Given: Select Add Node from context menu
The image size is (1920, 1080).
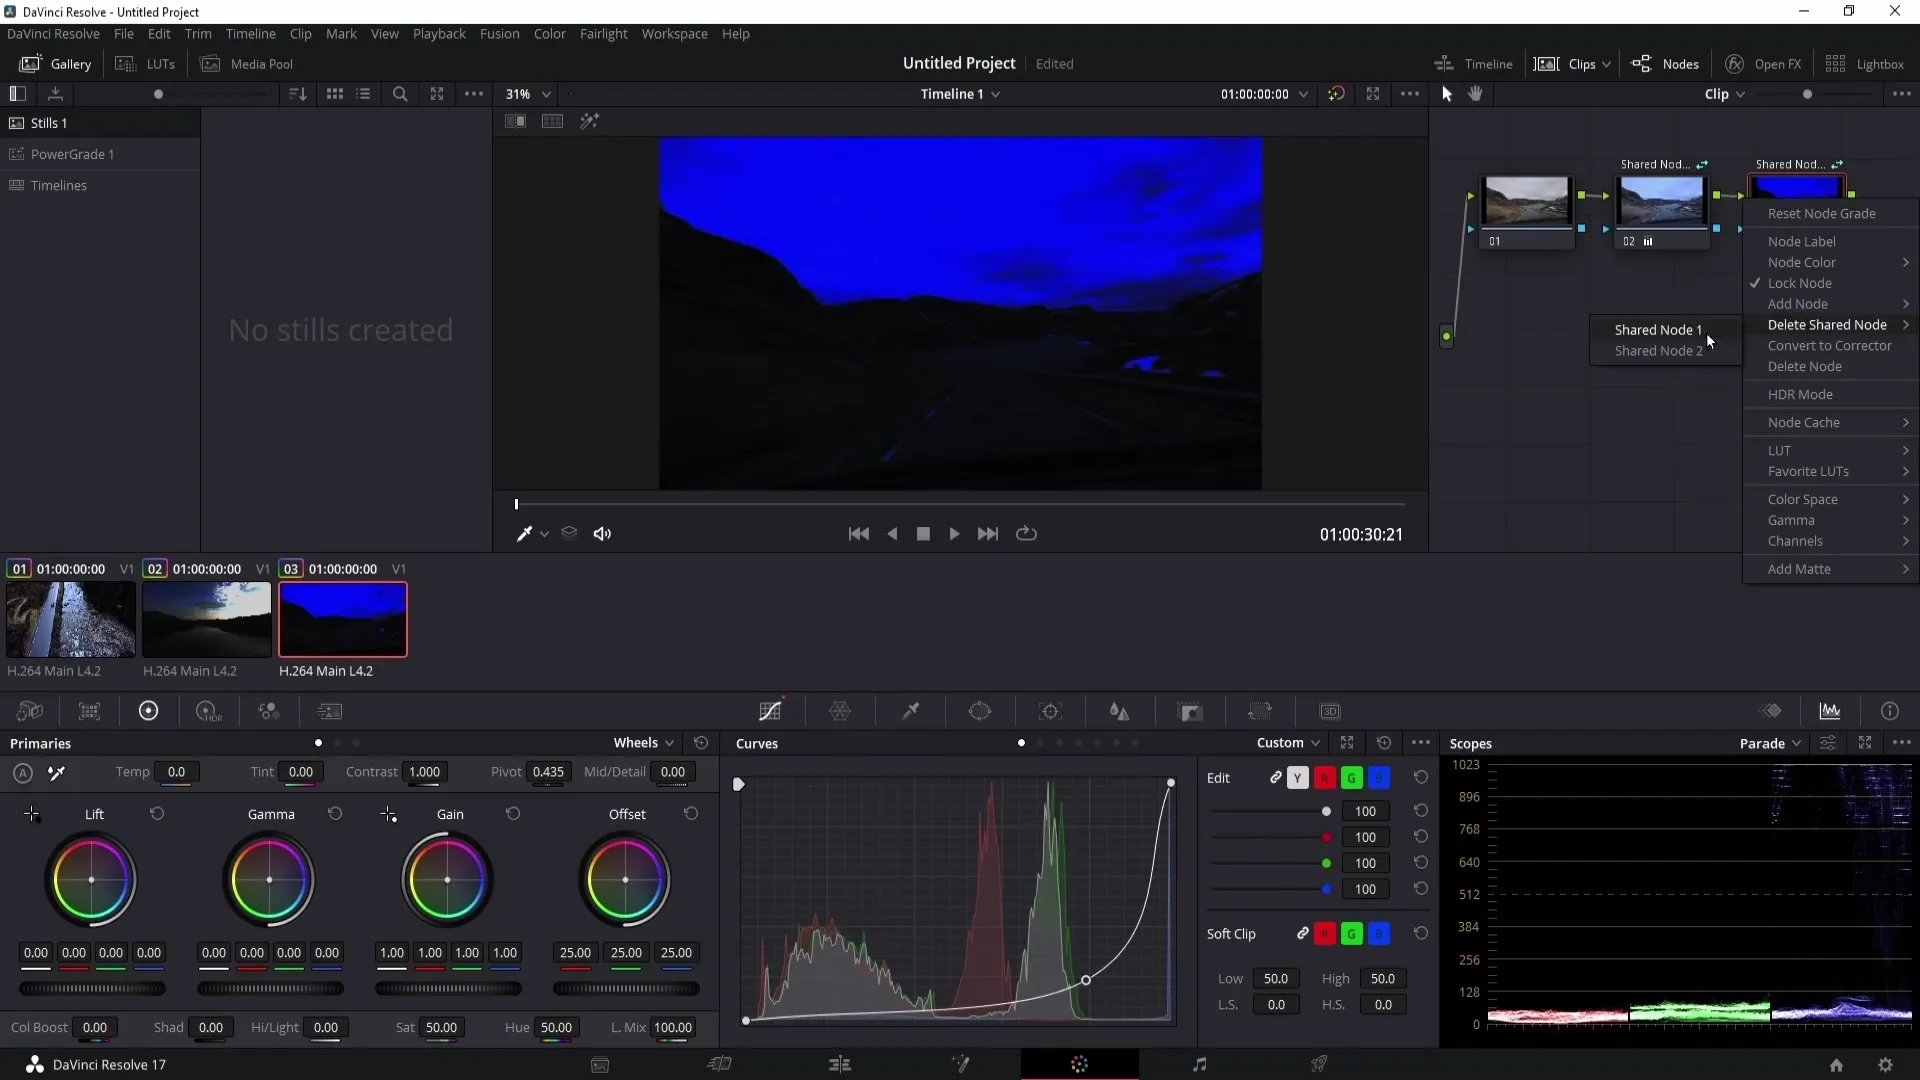Looking at the screenshot, I should [1797, 303].
